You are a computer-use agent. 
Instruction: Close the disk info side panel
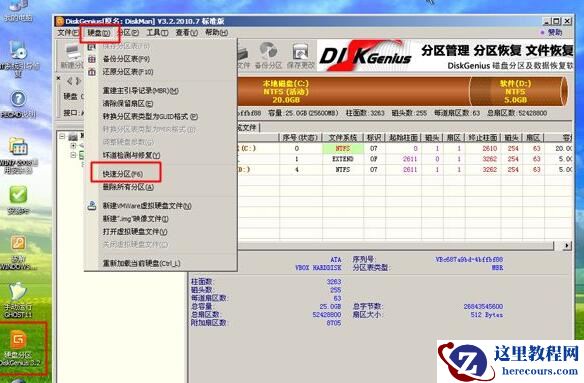58,78
